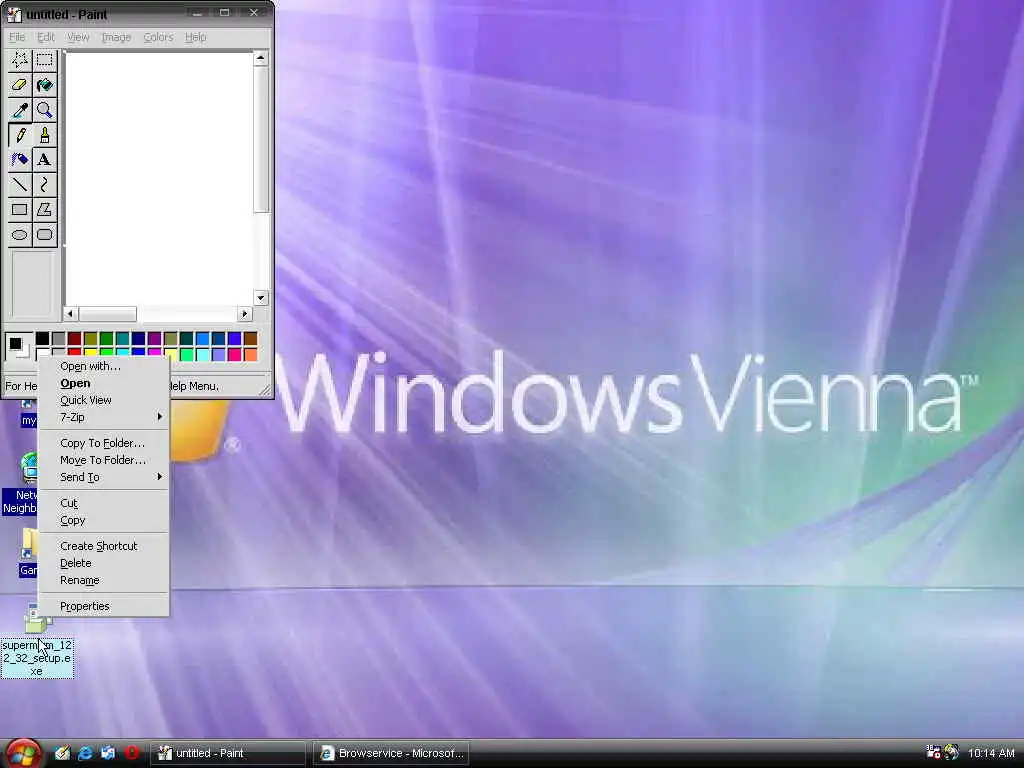This screenshot has height=768, width=1024.
Task: Choose the Fill With Color bucket tool
Action: point(44,86)
